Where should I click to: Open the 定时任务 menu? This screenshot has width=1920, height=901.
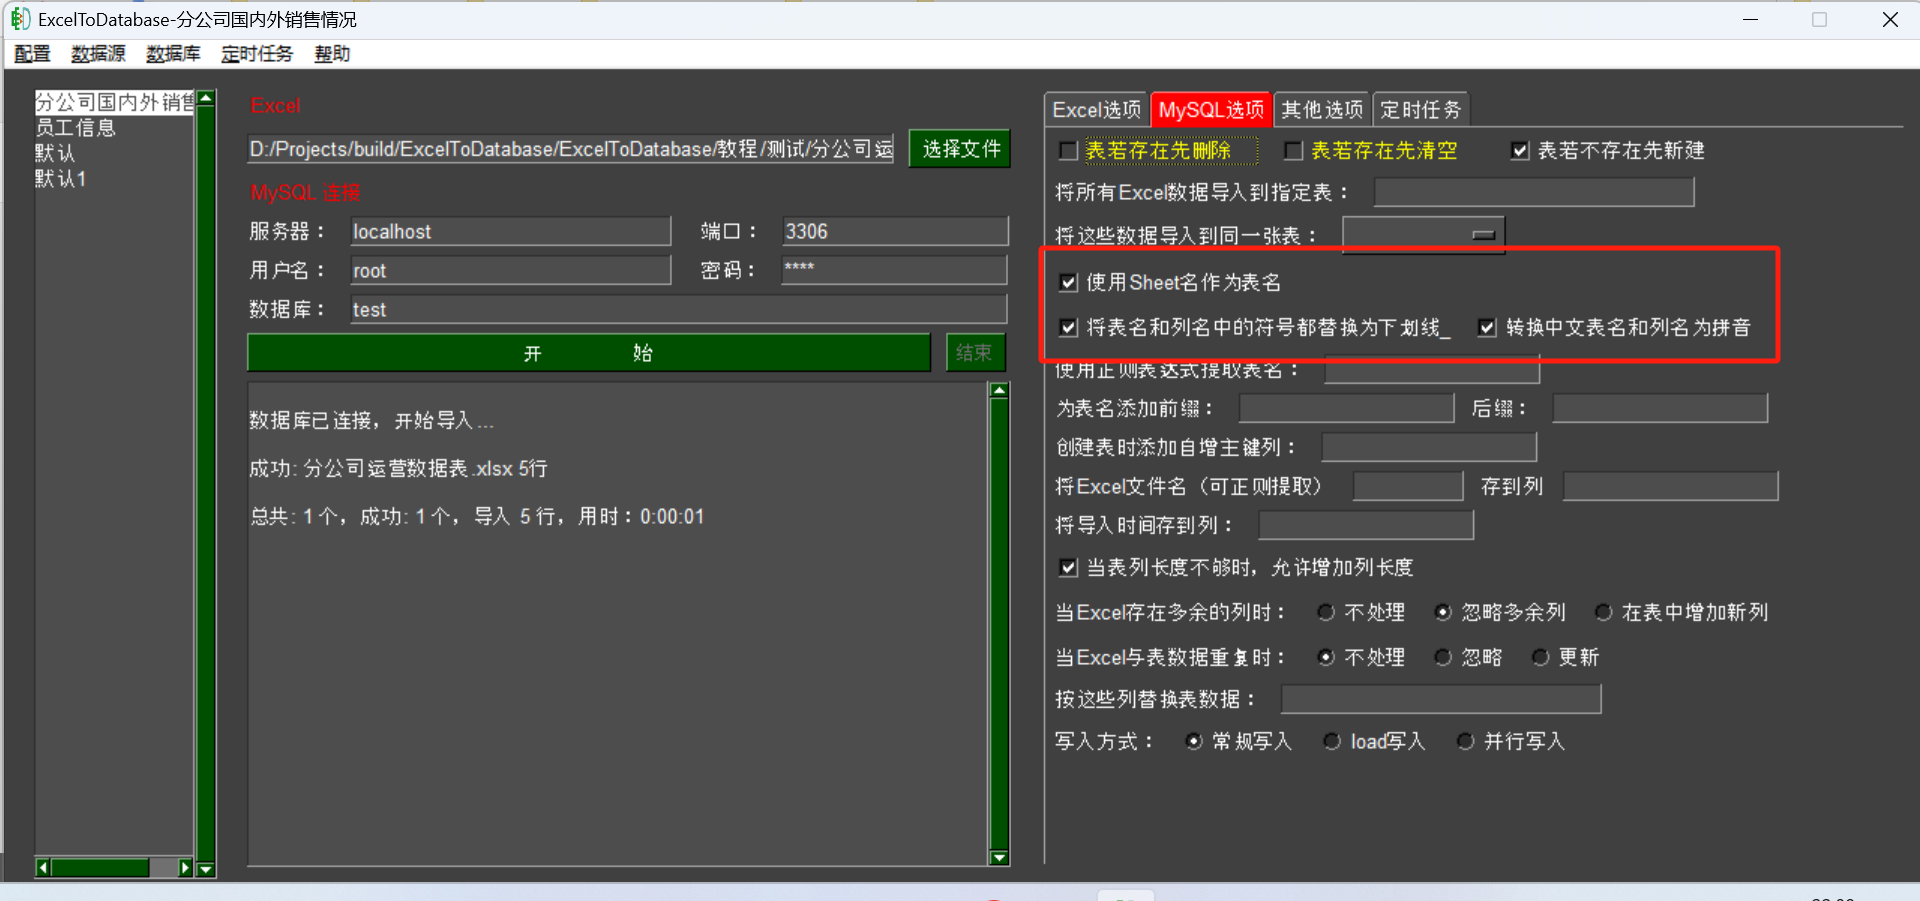pyautogui.click(x=257, y=54)
